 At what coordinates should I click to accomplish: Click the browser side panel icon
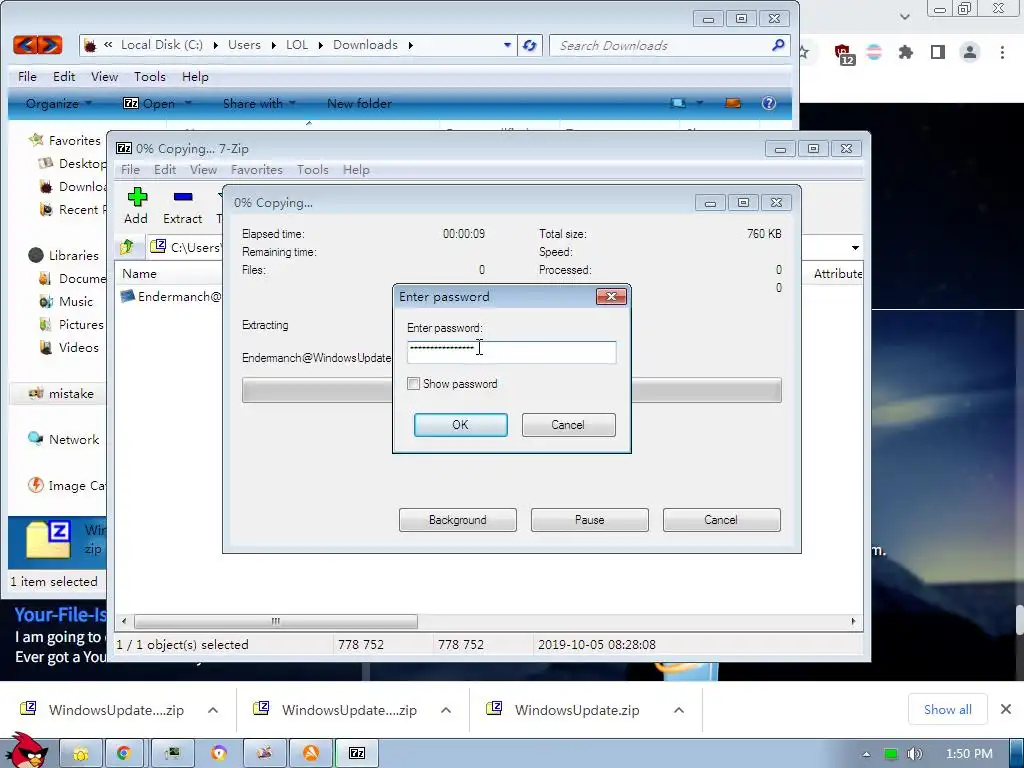point(938,52)
